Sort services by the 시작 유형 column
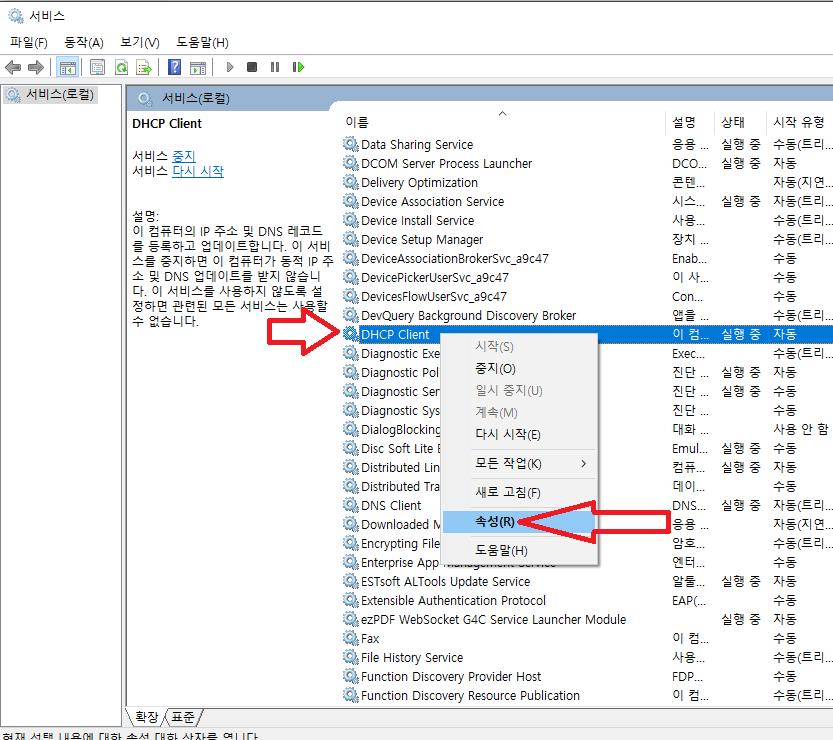The height and width of the screenshot is (740, 833). pos(798,122)
